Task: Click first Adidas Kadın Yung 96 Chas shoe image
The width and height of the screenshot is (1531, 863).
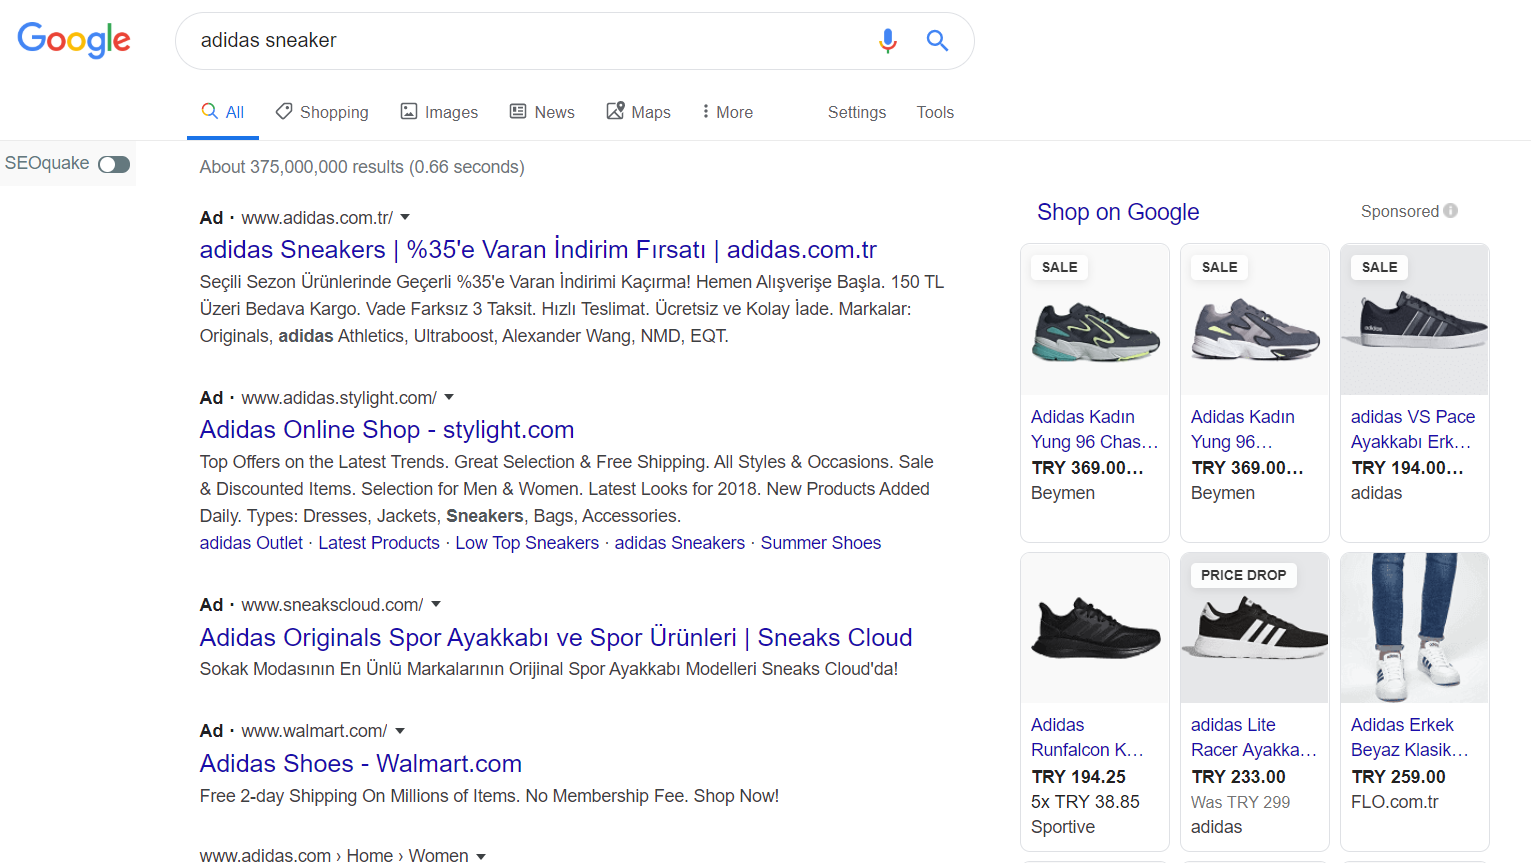Action: (1095, 320)
